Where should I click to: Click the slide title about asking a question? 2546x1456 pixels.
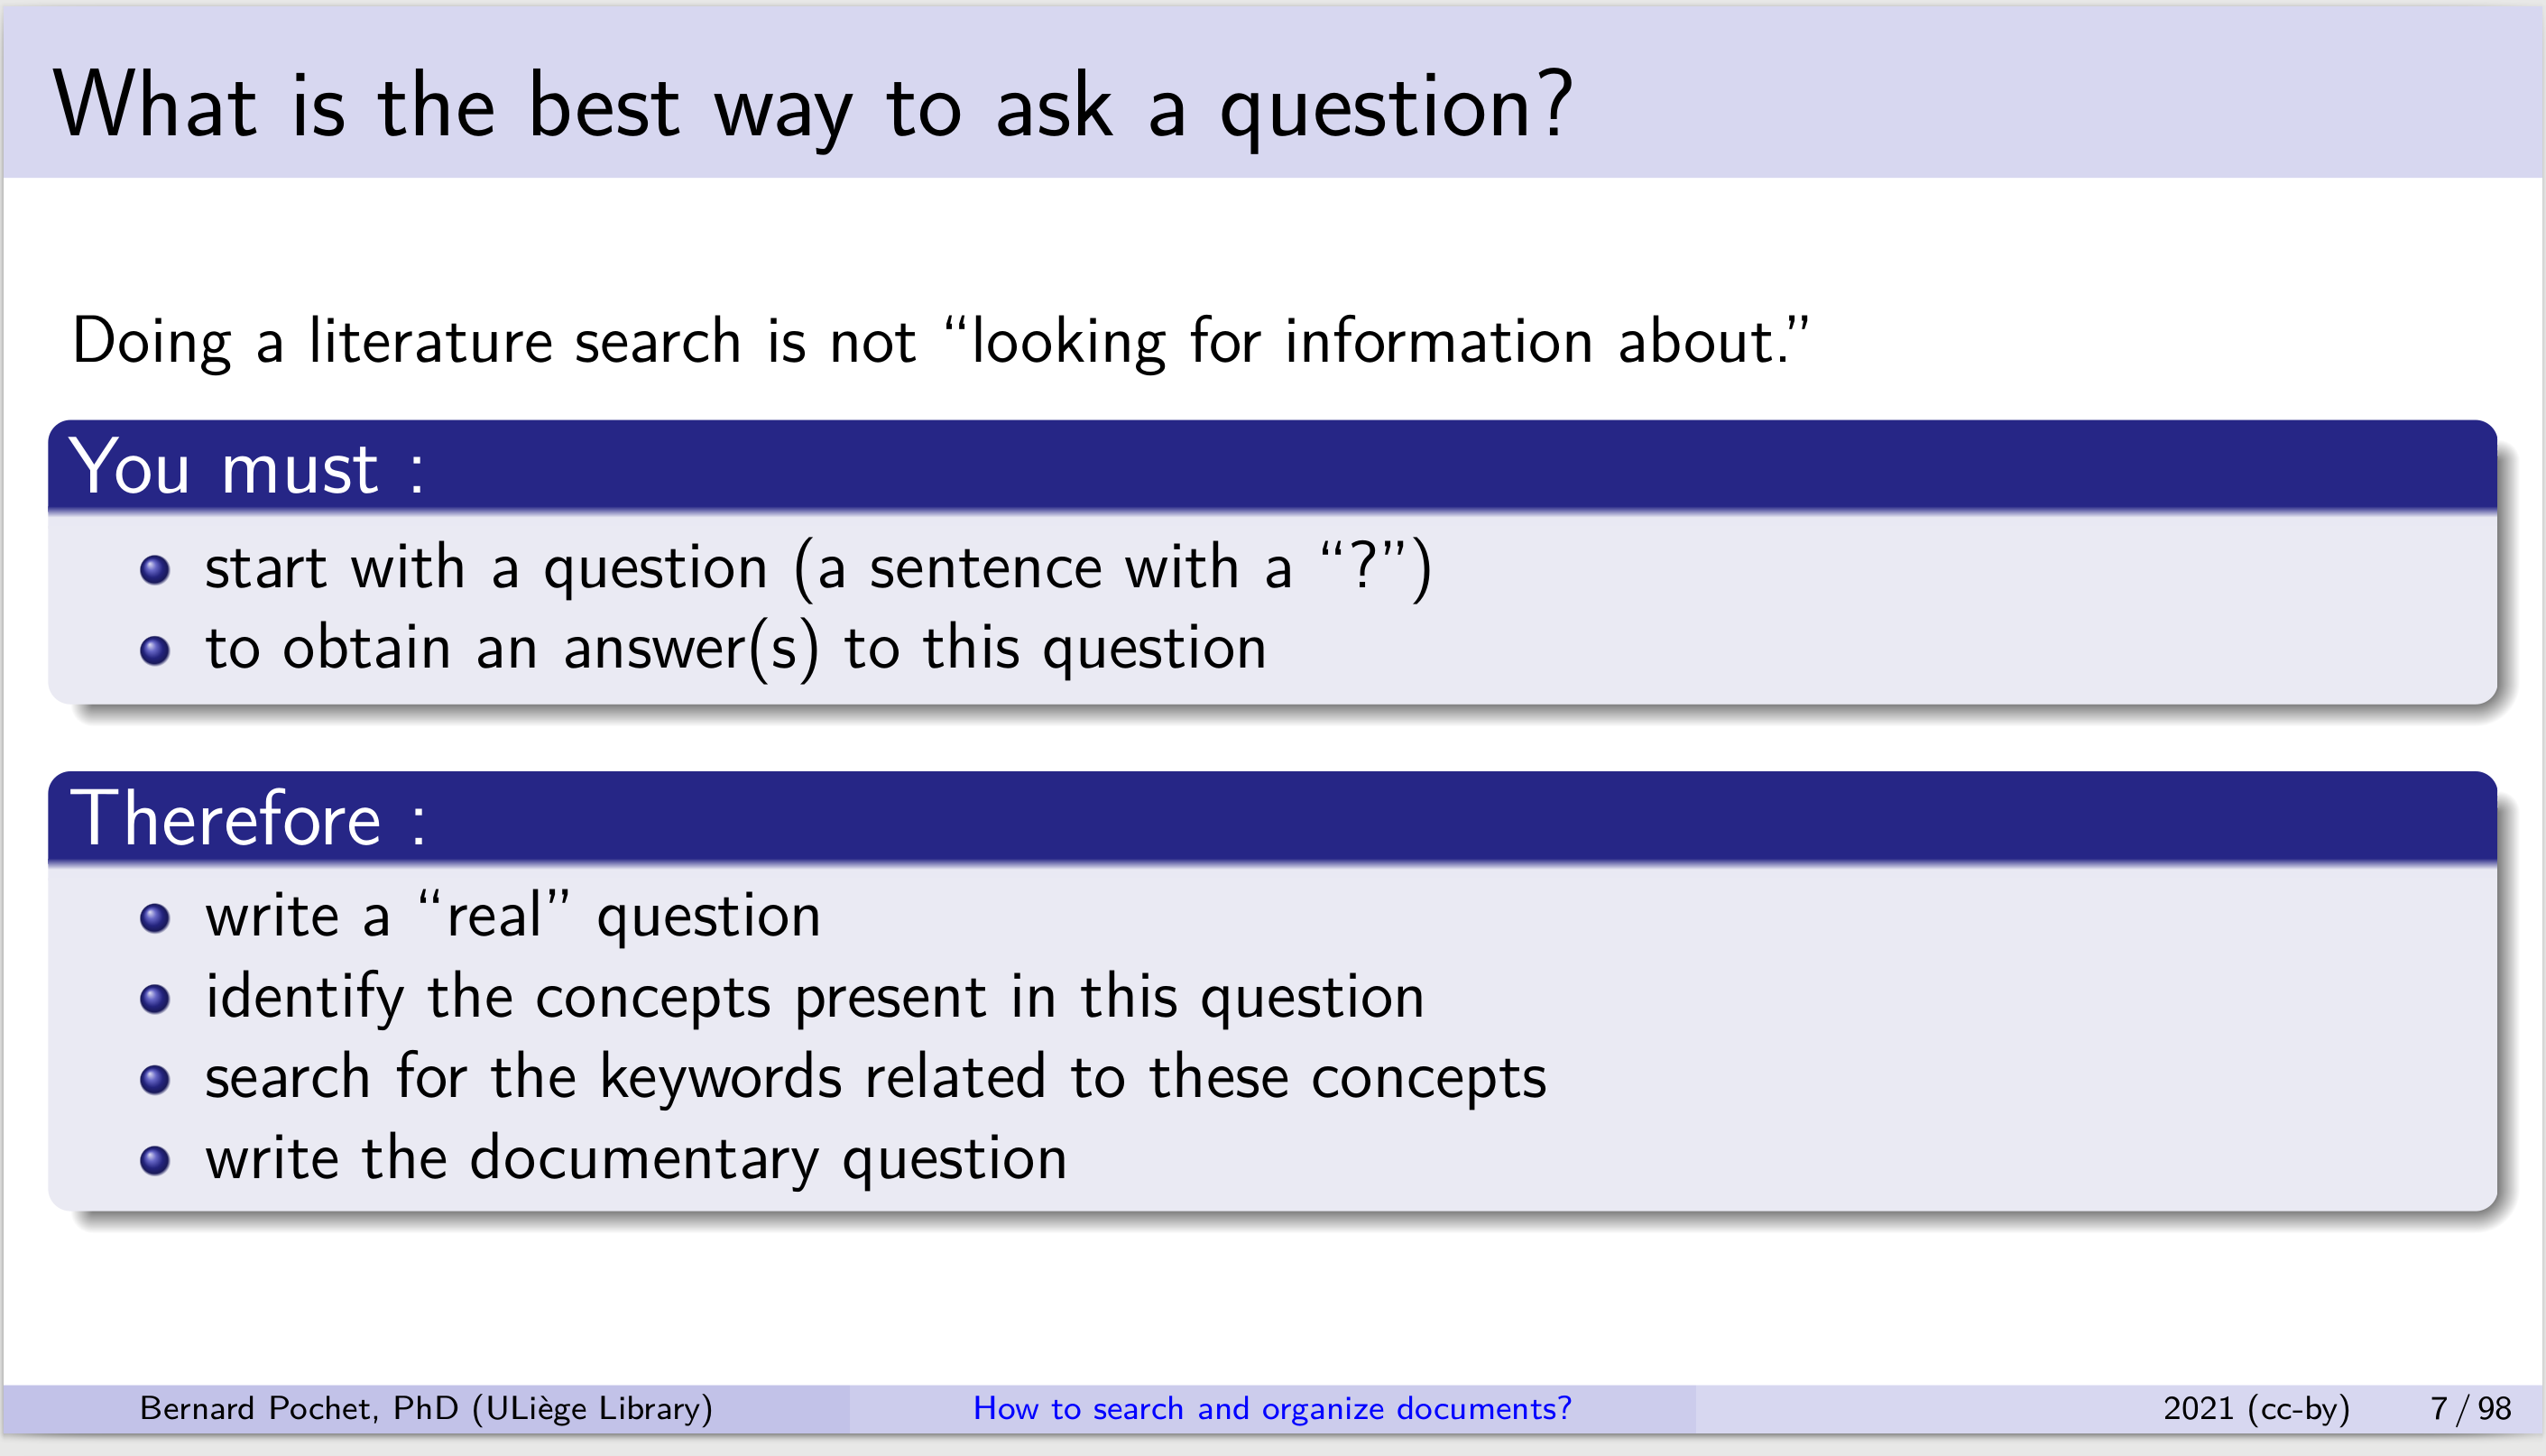(813, 107)
